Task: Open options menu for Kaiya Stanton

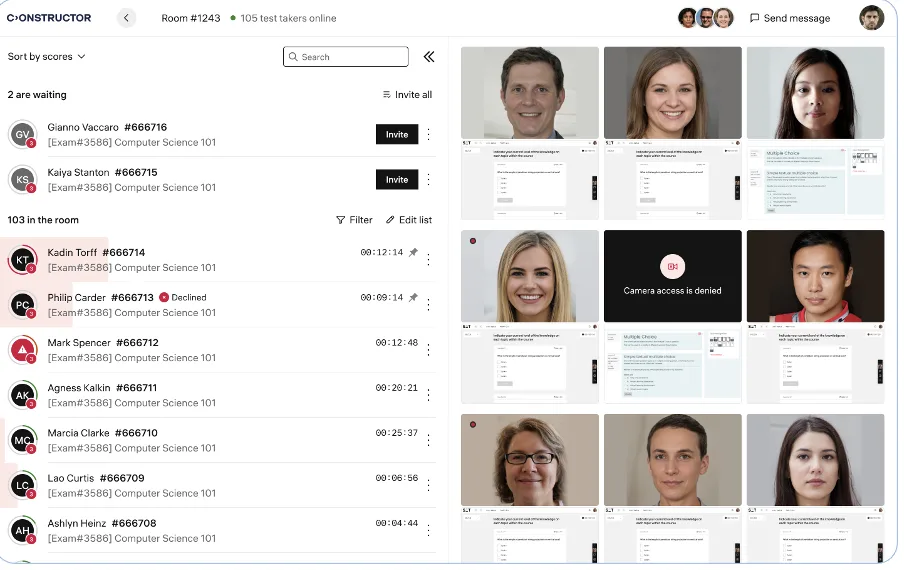Action: coord(428,179)
